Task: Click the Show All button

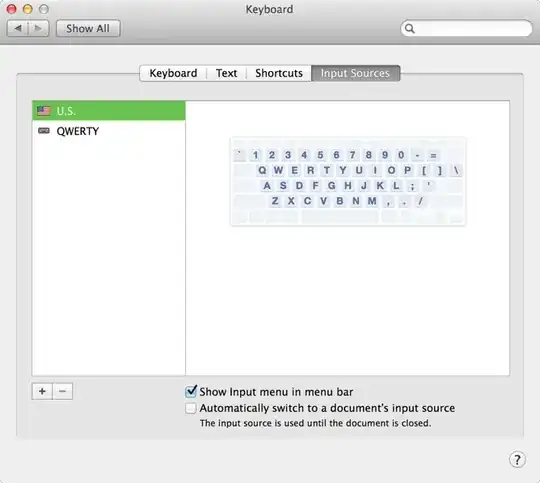Action: click(88, 28)
